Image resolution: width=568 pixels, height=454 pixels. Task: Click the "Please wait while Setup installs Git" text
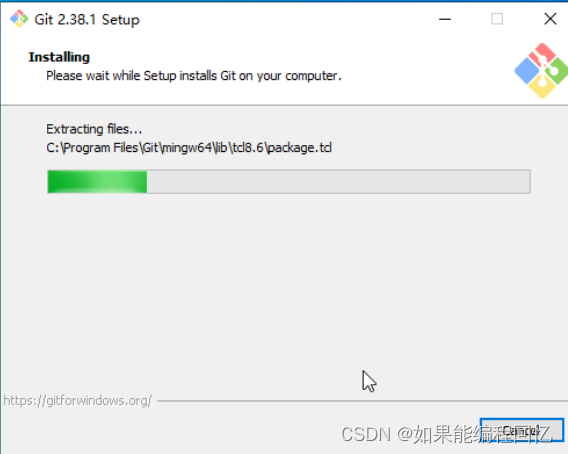pyautogui.click(x=141, y=76)
